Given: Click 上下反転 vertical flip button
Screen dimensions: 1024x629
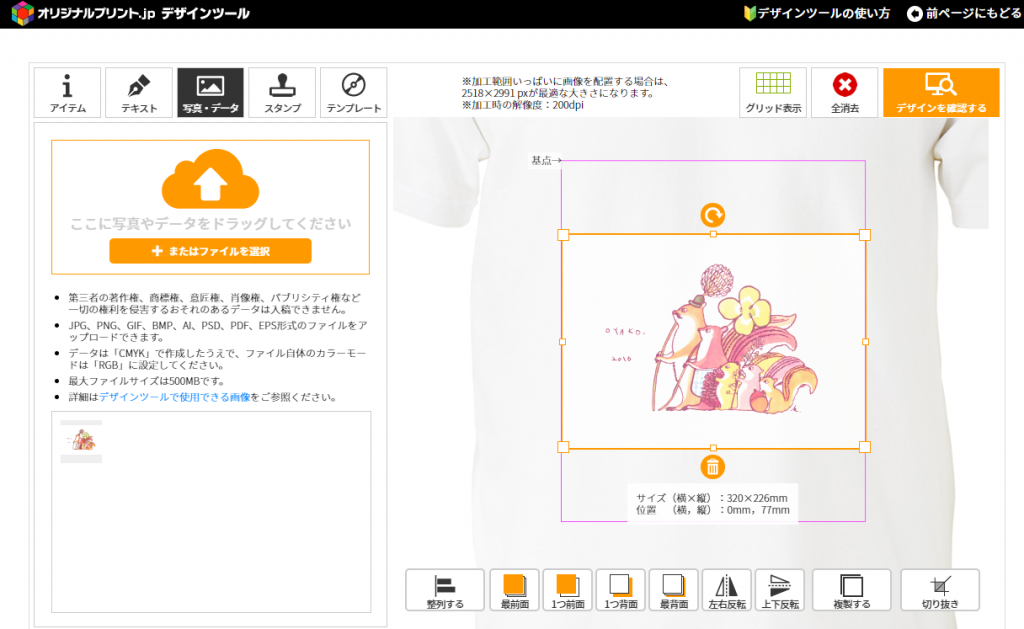Looking at the screenshot, I should click(780, 590).
